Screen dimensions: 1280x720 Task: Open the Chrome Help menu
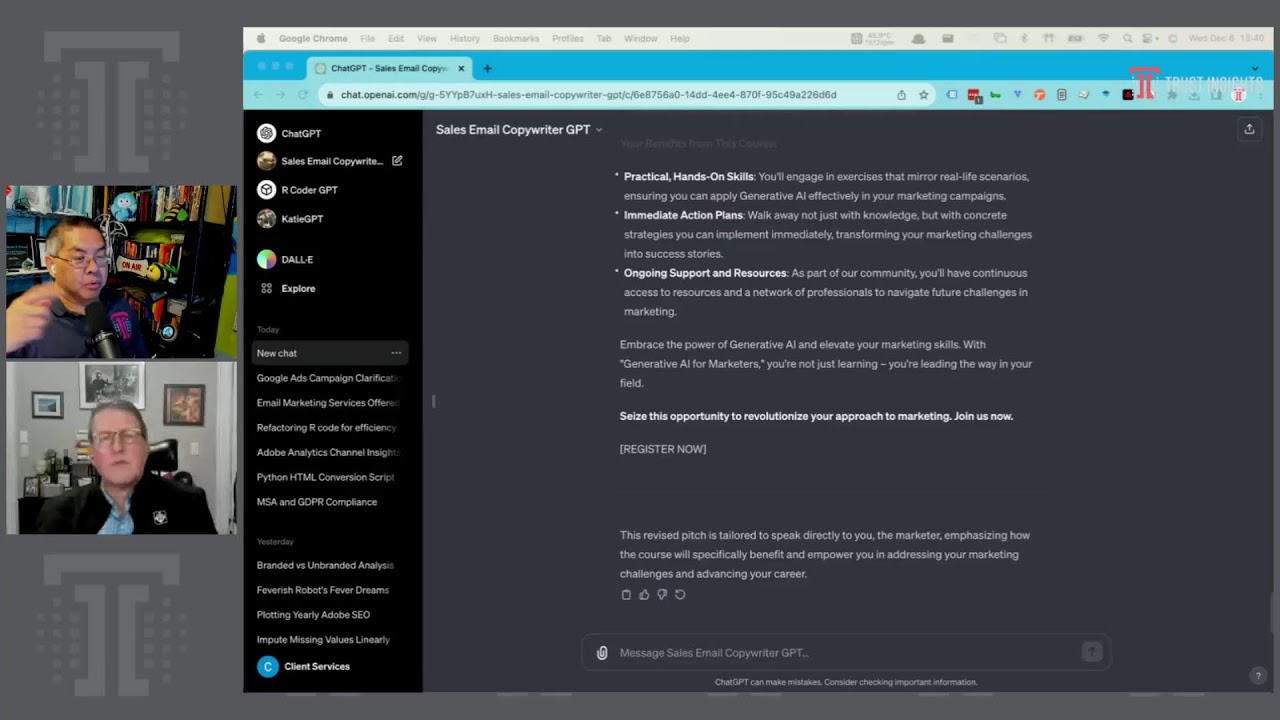(x=680, y=38)
